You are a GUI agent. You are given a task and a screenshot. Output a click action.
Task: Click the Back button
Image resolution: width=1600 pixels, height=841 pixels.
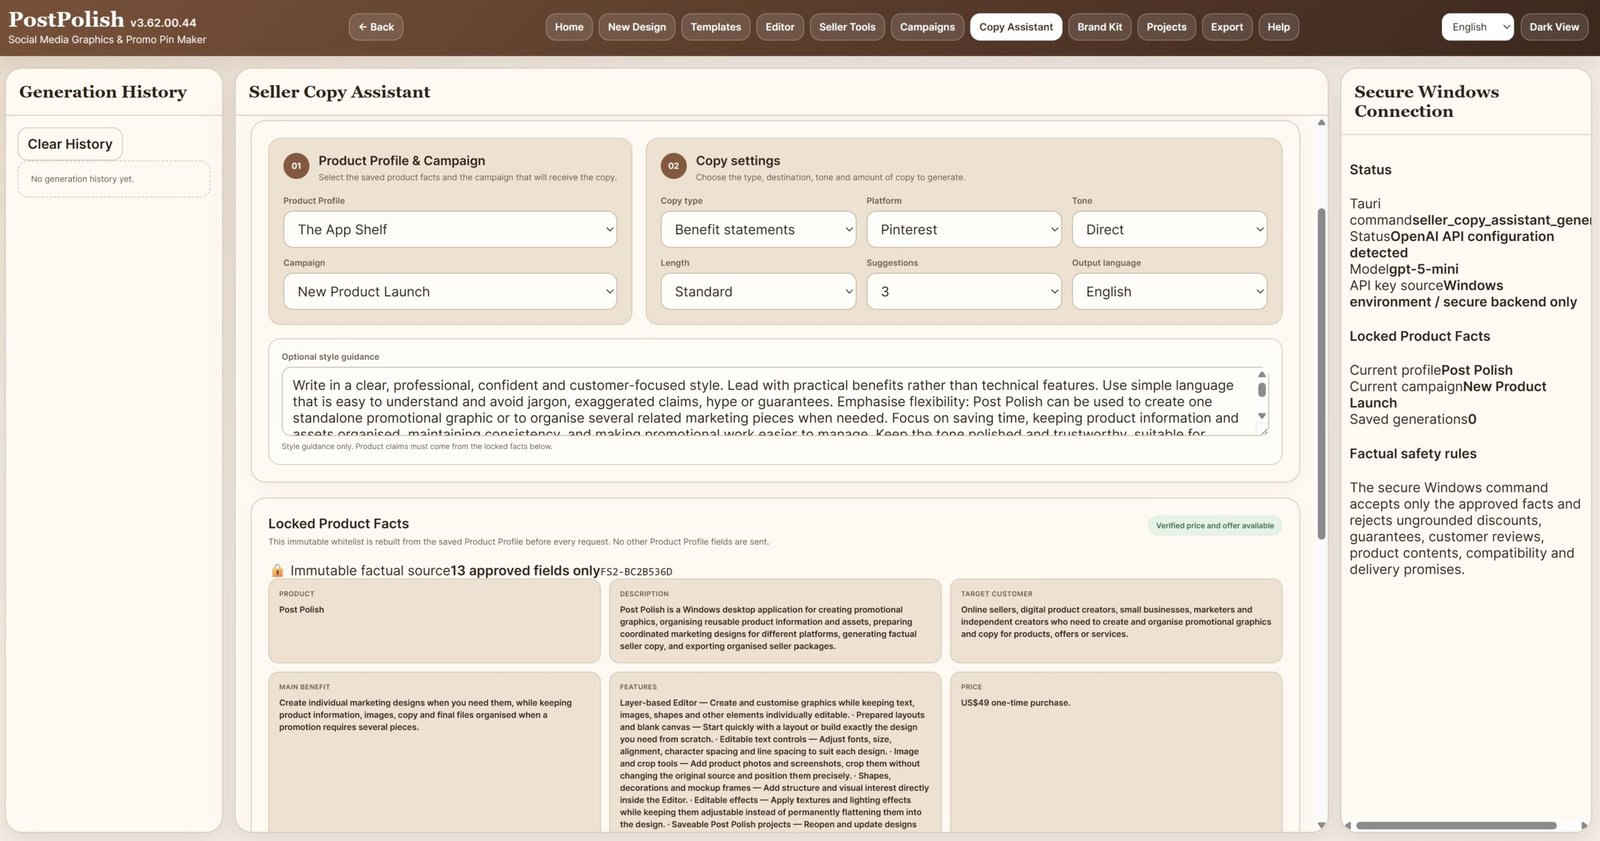pyautogui.click(x=376, y=27)
